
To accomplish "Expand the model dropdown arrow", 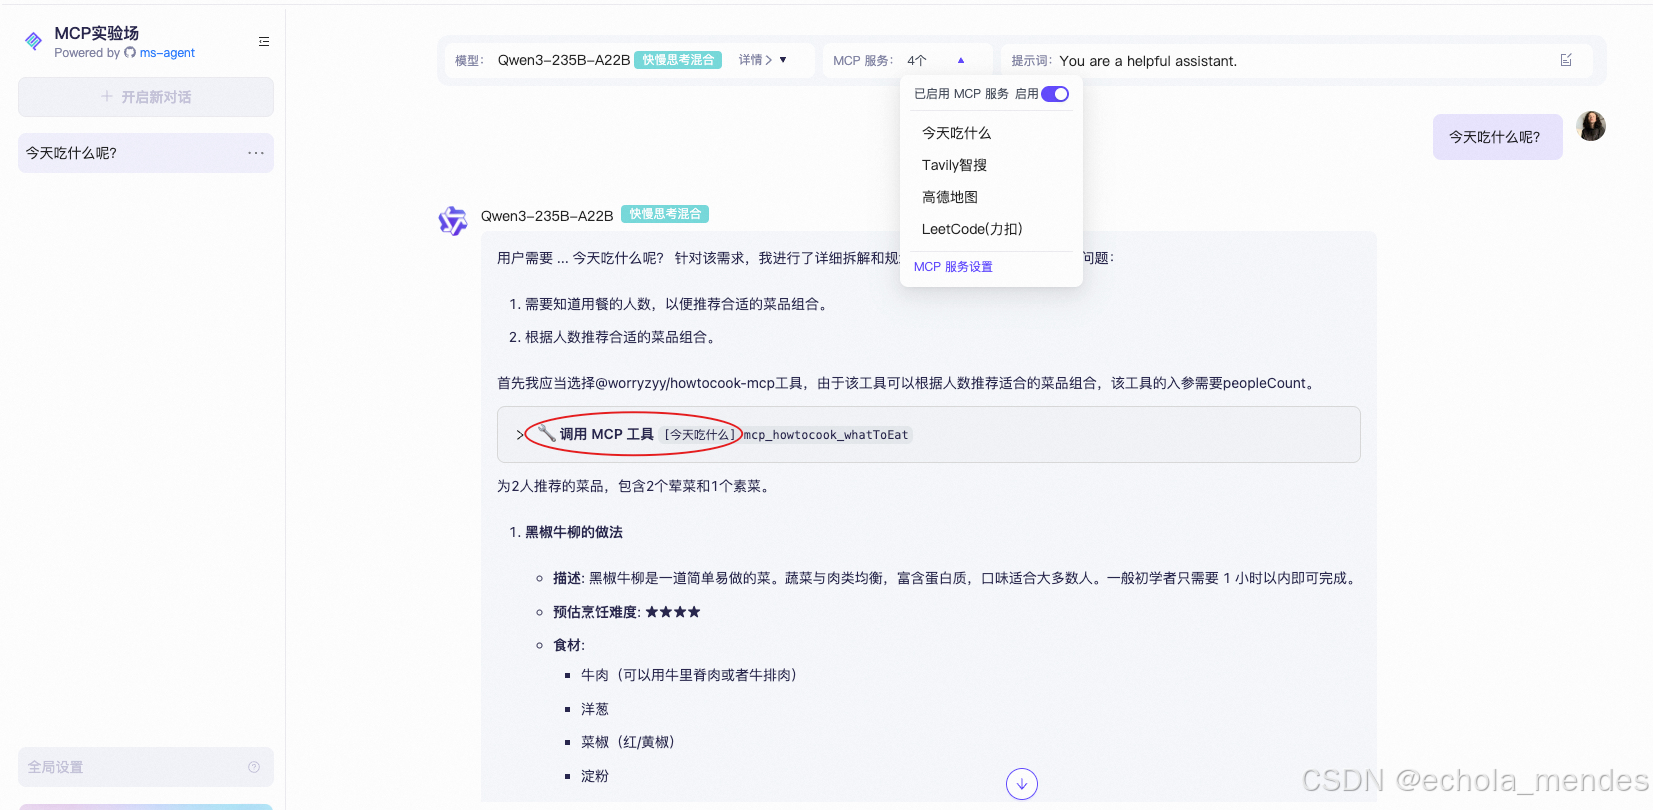I will click(x=783, y=60).
